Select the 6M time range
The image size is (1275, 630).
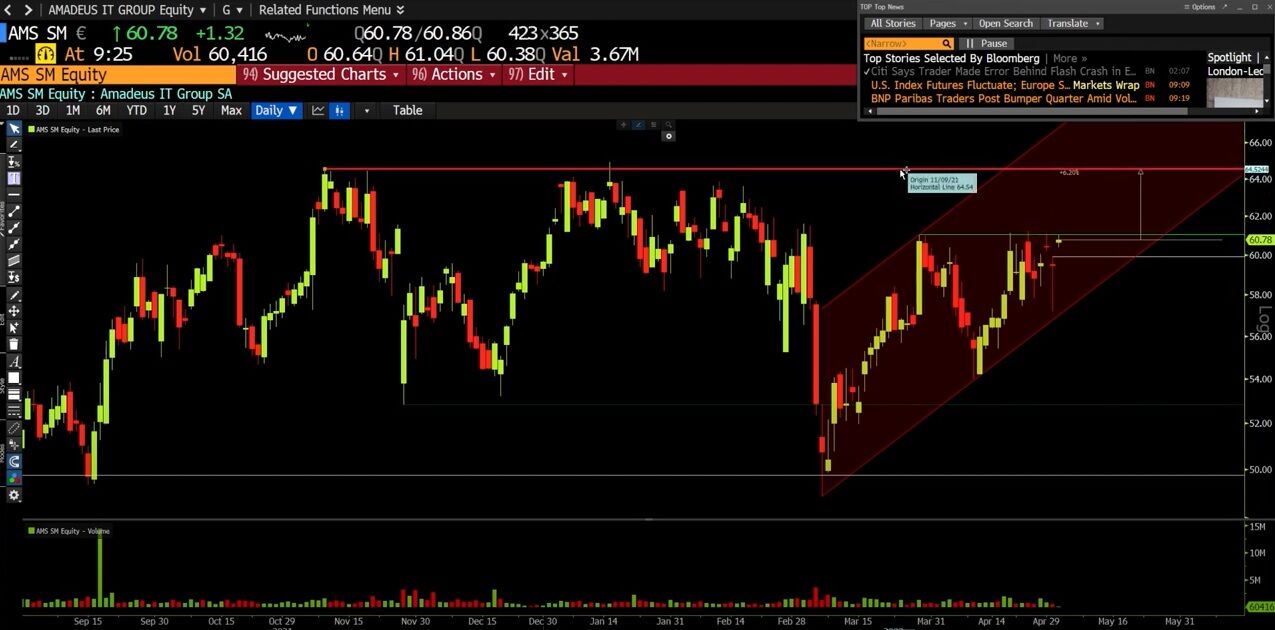[103, 110]
